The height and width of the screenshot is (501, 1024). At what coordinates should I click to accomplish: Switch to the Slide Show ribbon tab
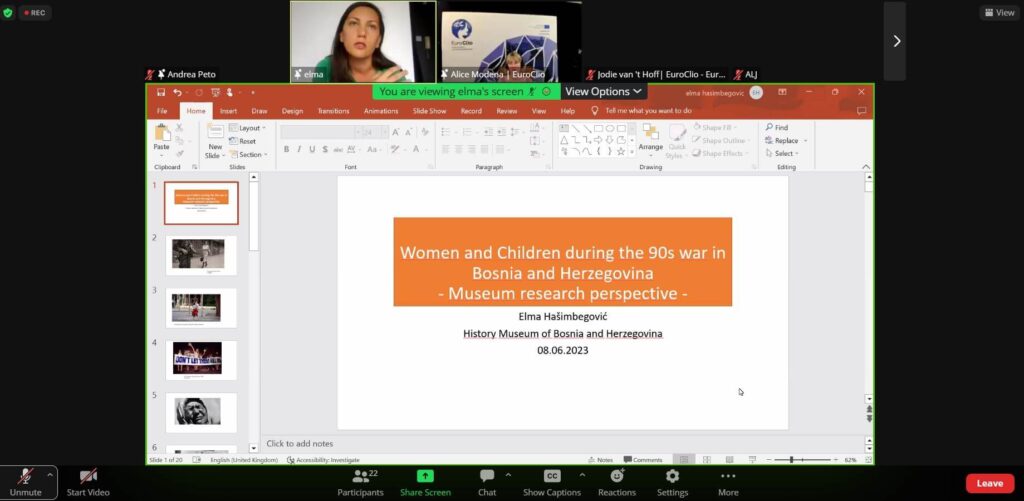[x=429, y=111]
